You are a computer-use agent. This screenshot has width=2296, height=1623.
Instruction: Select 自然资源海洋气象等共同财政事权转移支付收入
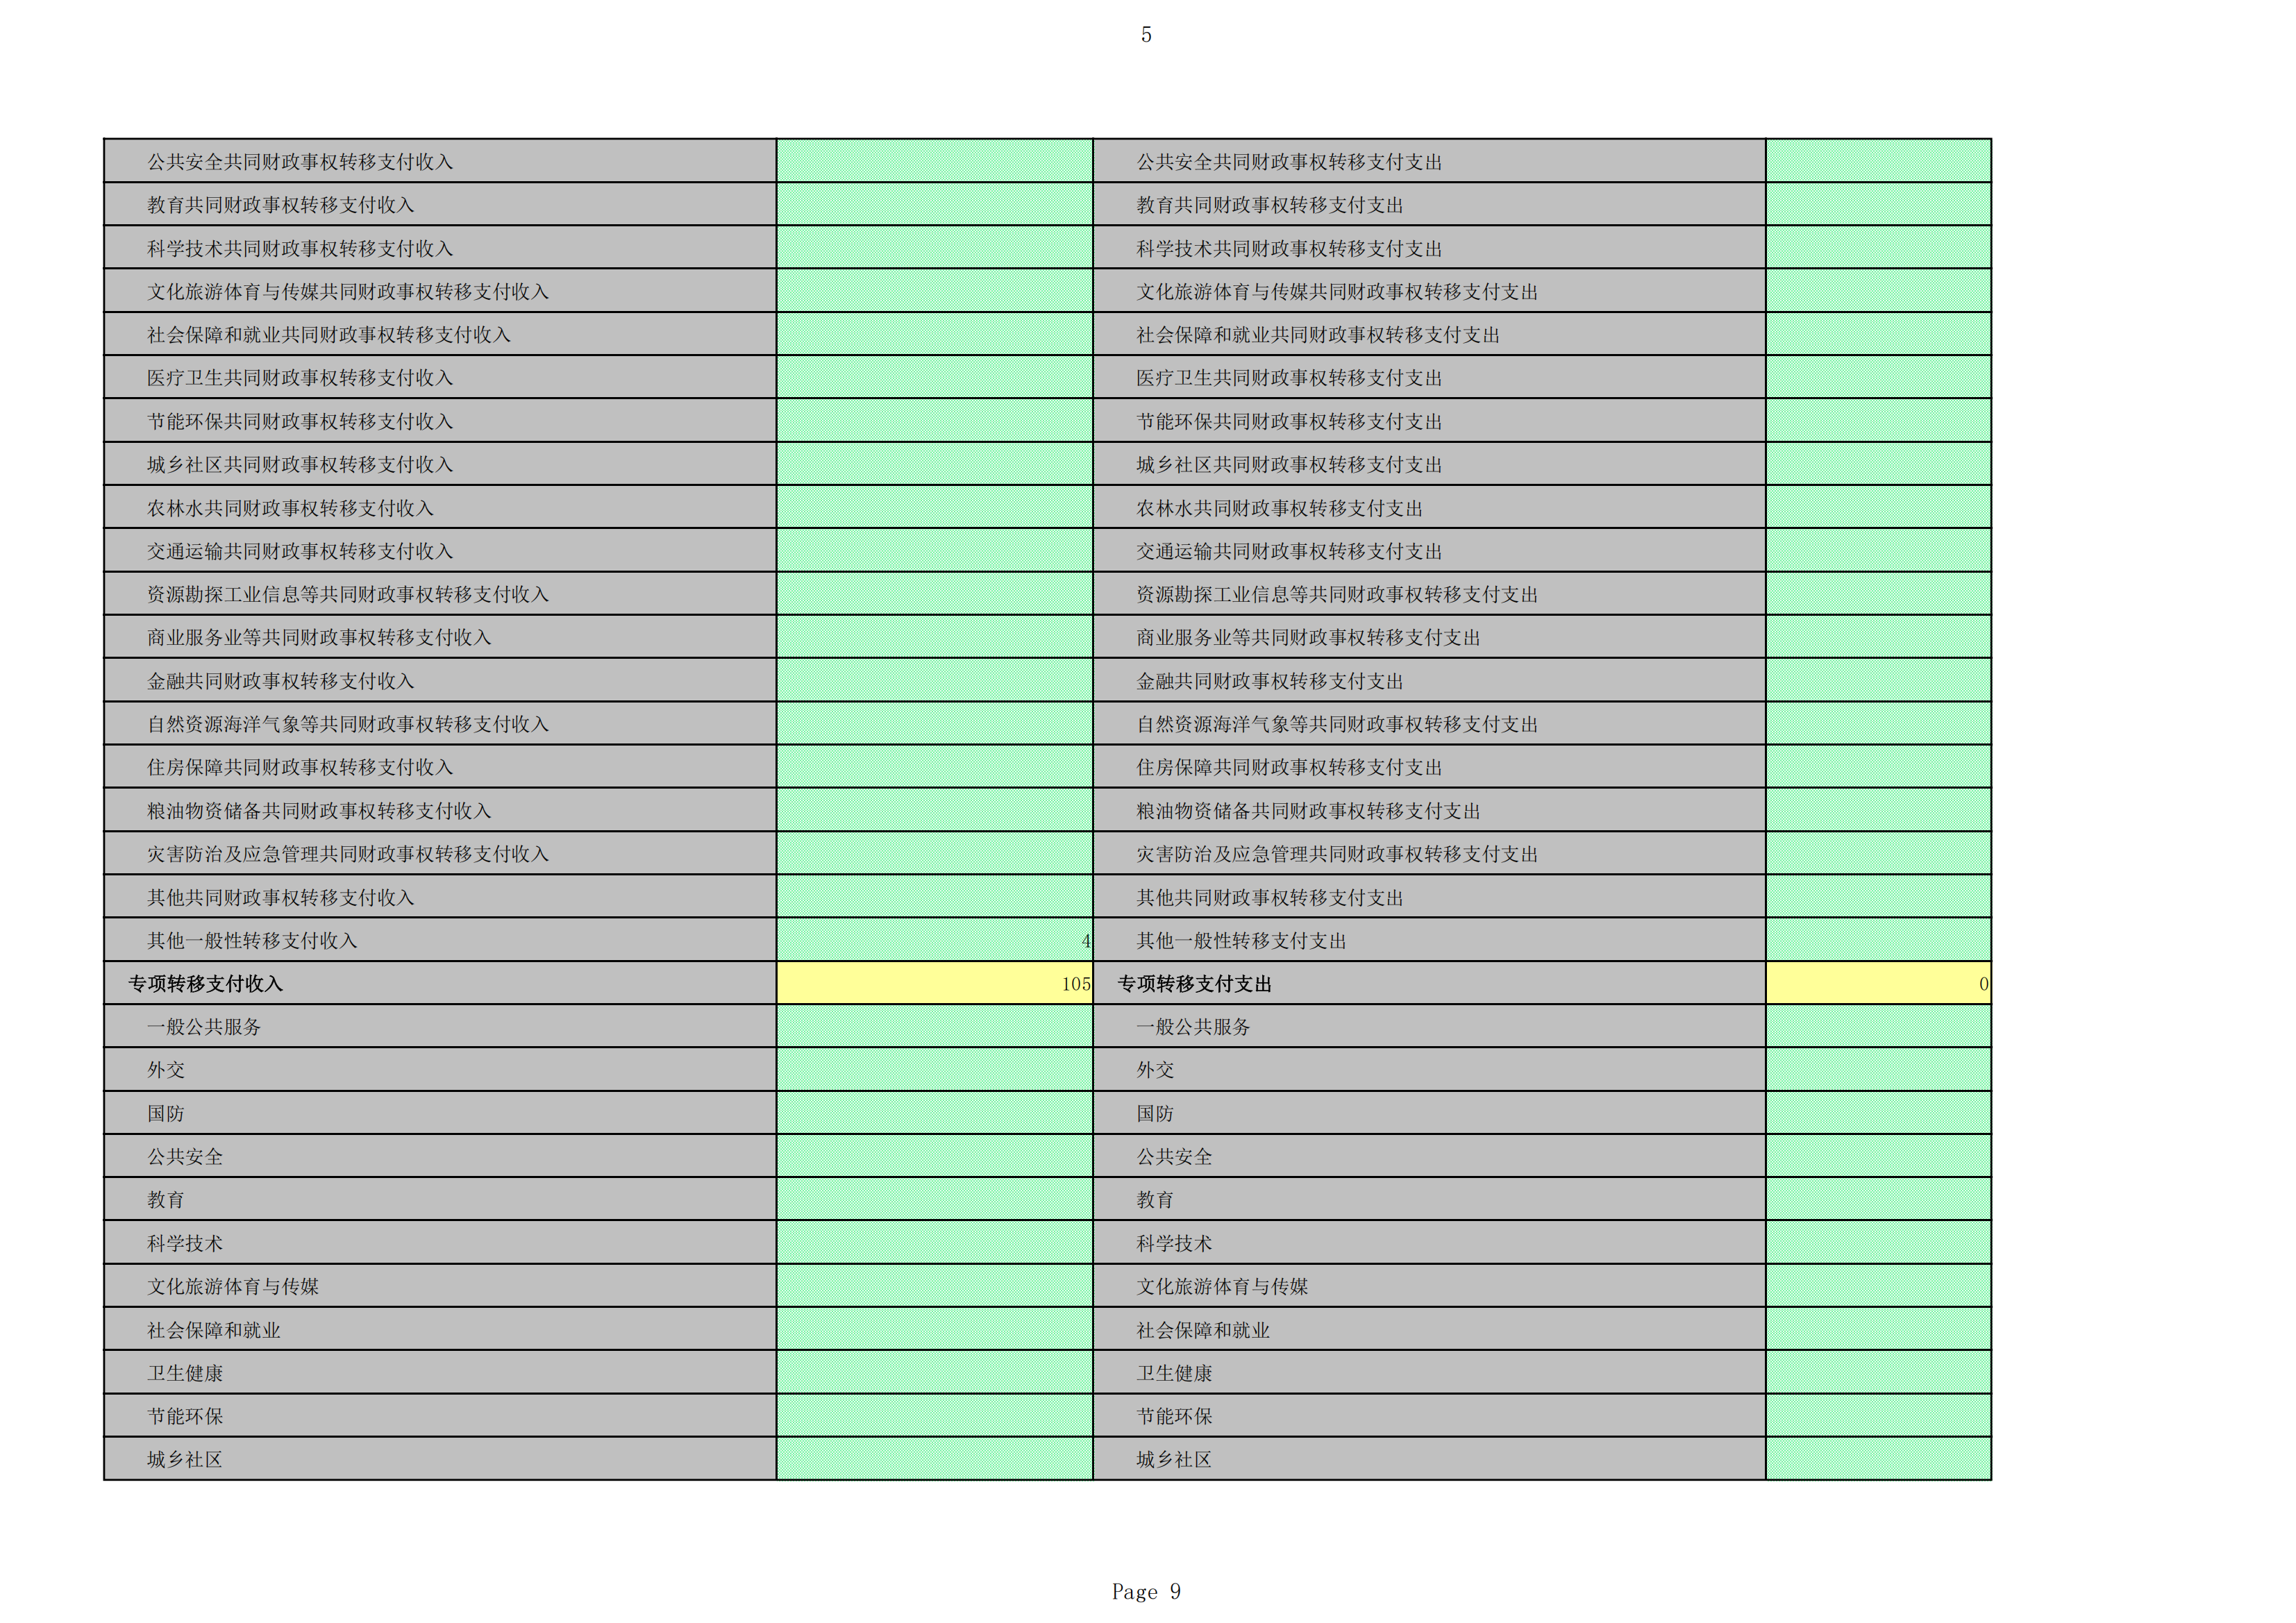(348, 725)
